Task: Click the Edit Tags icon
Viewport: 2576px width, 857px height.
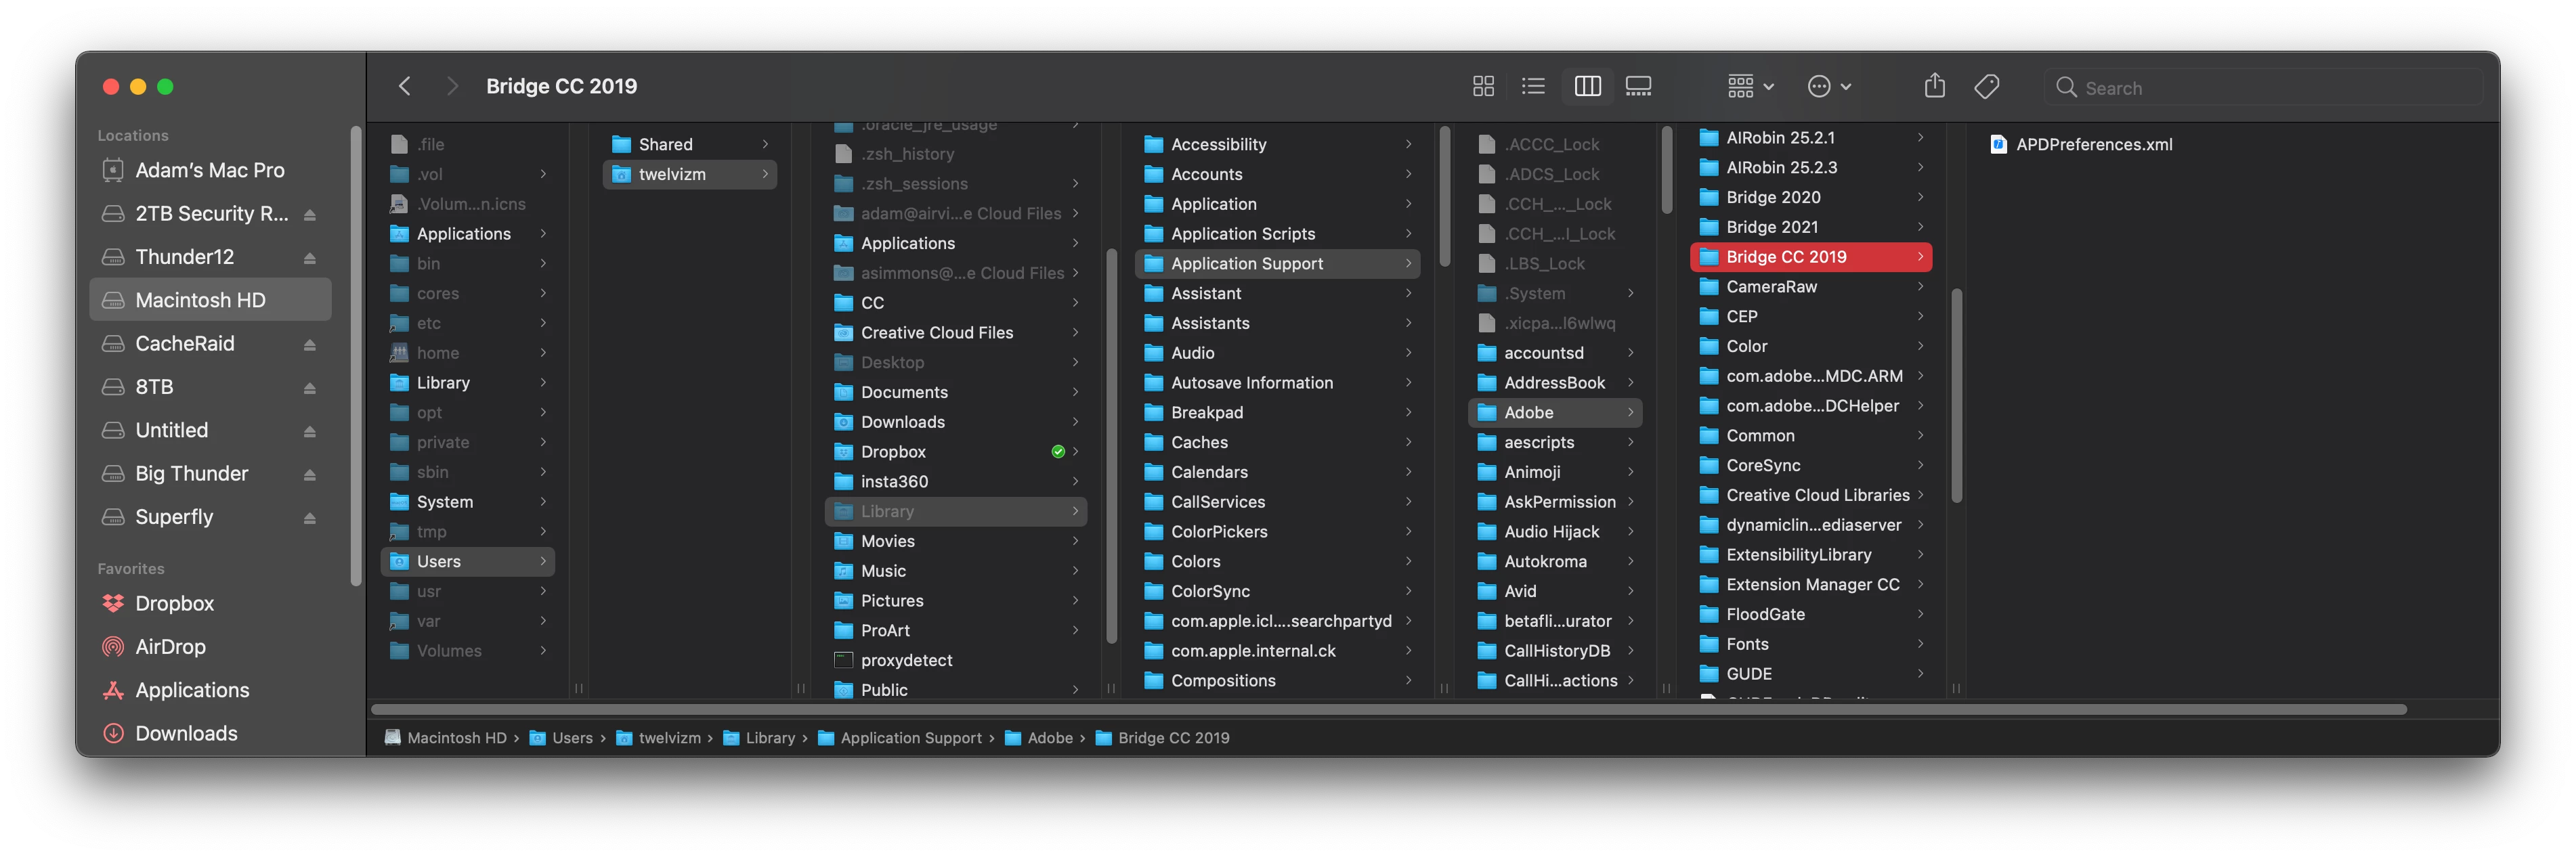Action: tap(1986, 87)
